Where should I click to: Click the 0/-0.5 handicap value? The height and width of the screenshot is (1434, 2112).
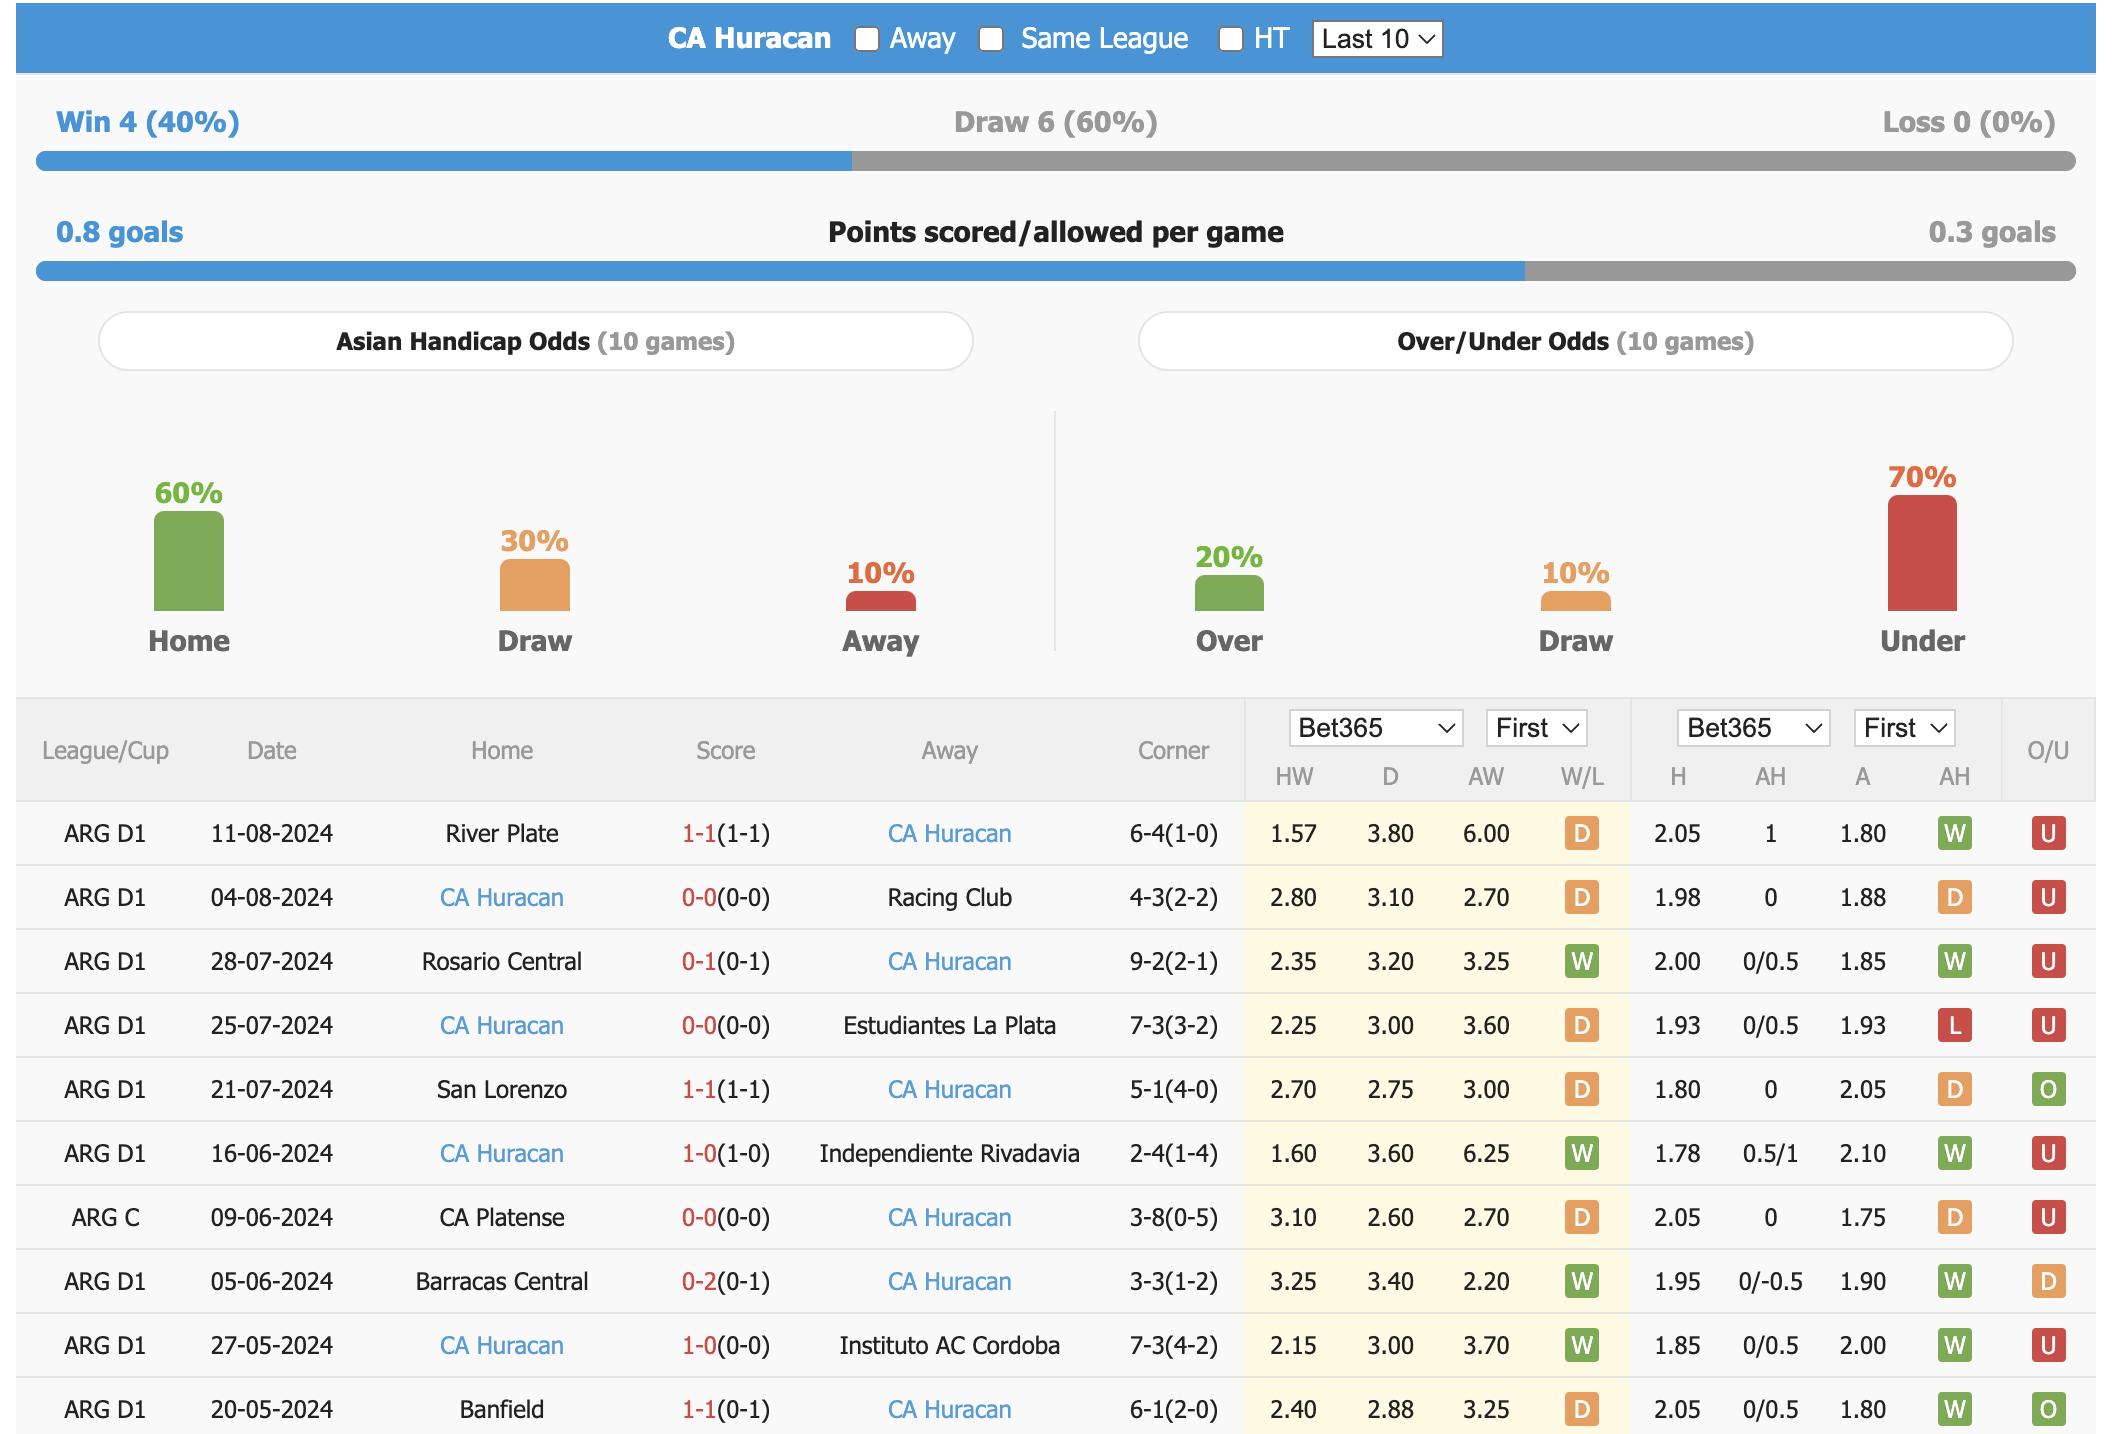point(1771,1281)
